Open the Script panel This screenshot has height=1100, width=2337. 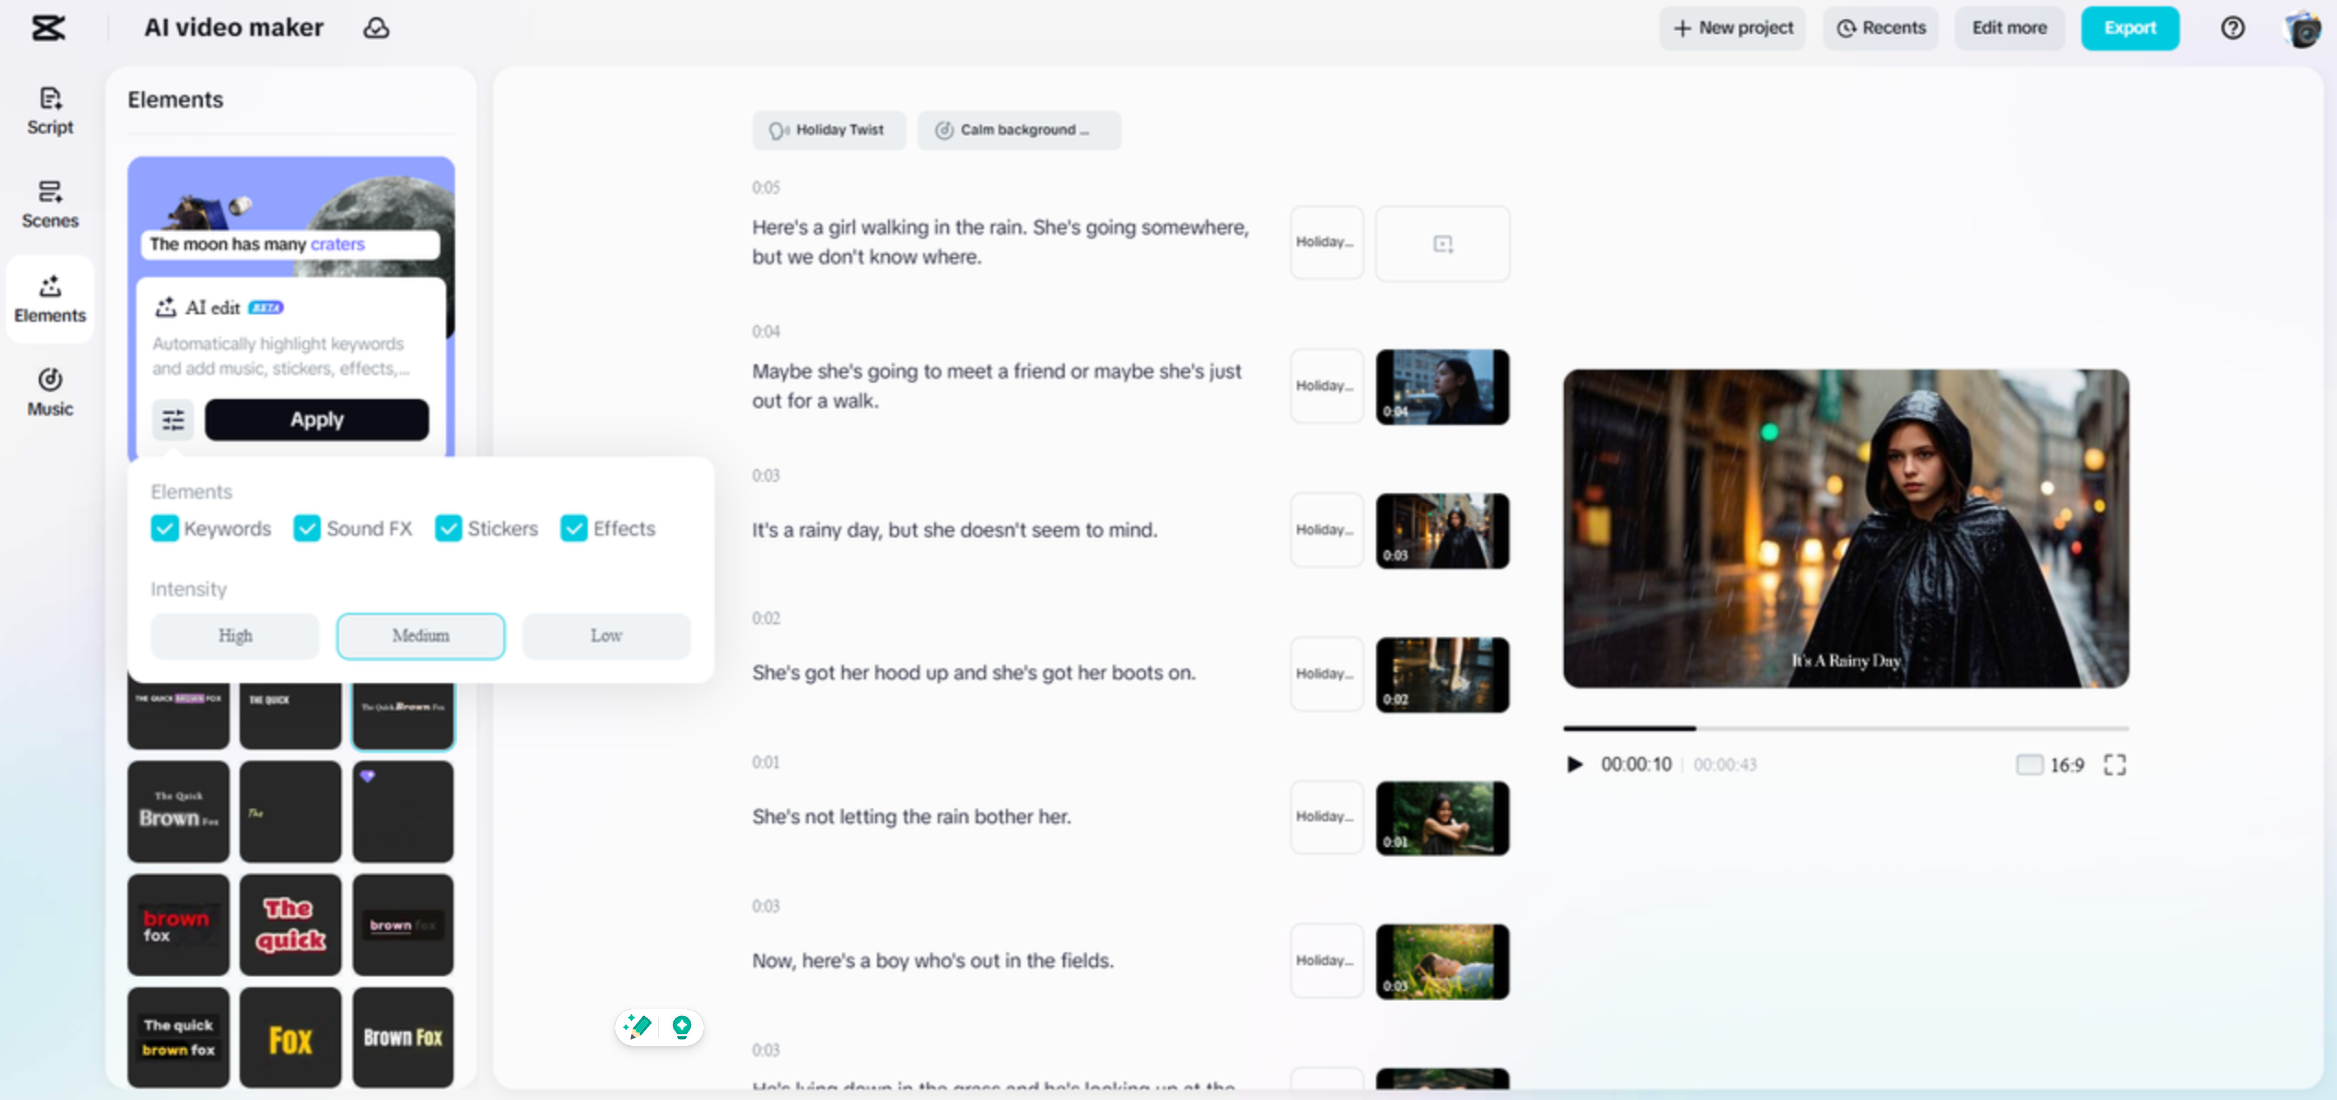49,112
